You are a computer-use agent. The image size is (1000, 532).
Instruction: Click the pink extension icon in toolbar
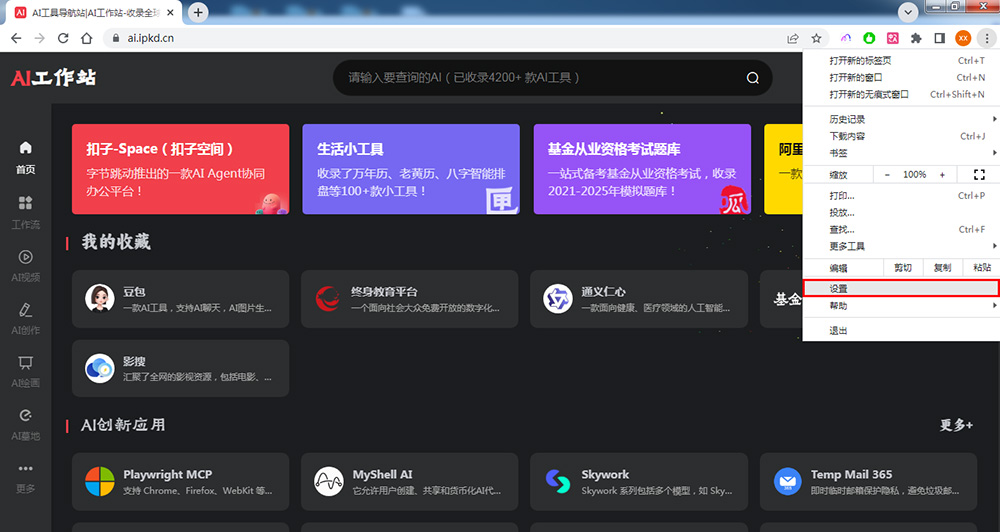coord(893,38)
